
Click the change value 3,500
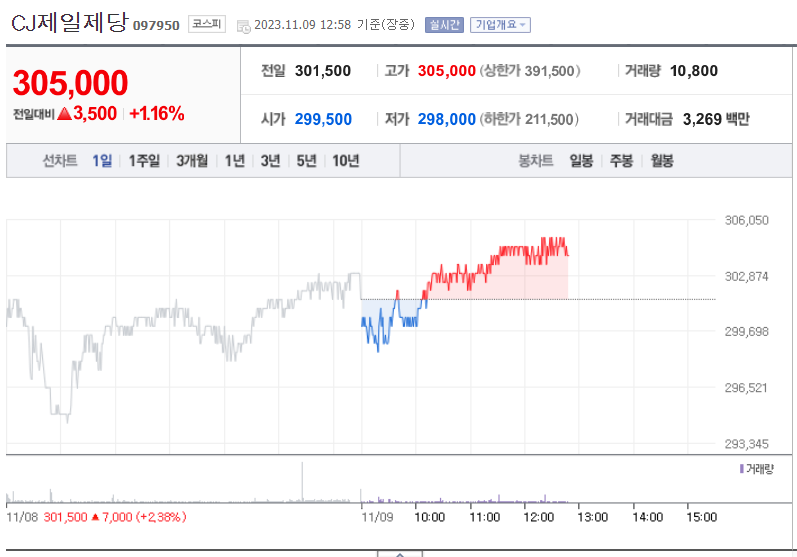click(x=95, y=113)
